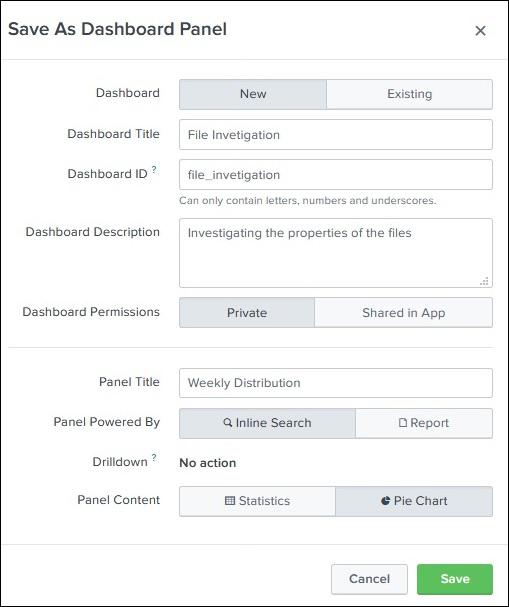Click the pie icon on Pie Chart
The image size is (509, 607).
pos(386,501)
